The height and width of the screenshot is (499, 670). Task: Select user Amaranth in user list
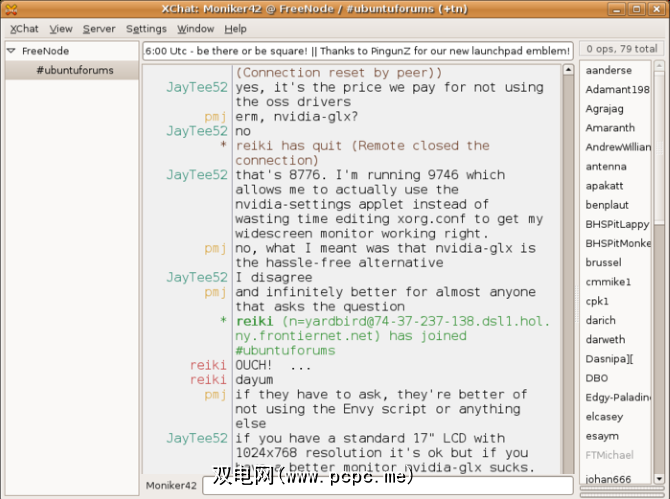pyautogui.click(x=610, y=128)
